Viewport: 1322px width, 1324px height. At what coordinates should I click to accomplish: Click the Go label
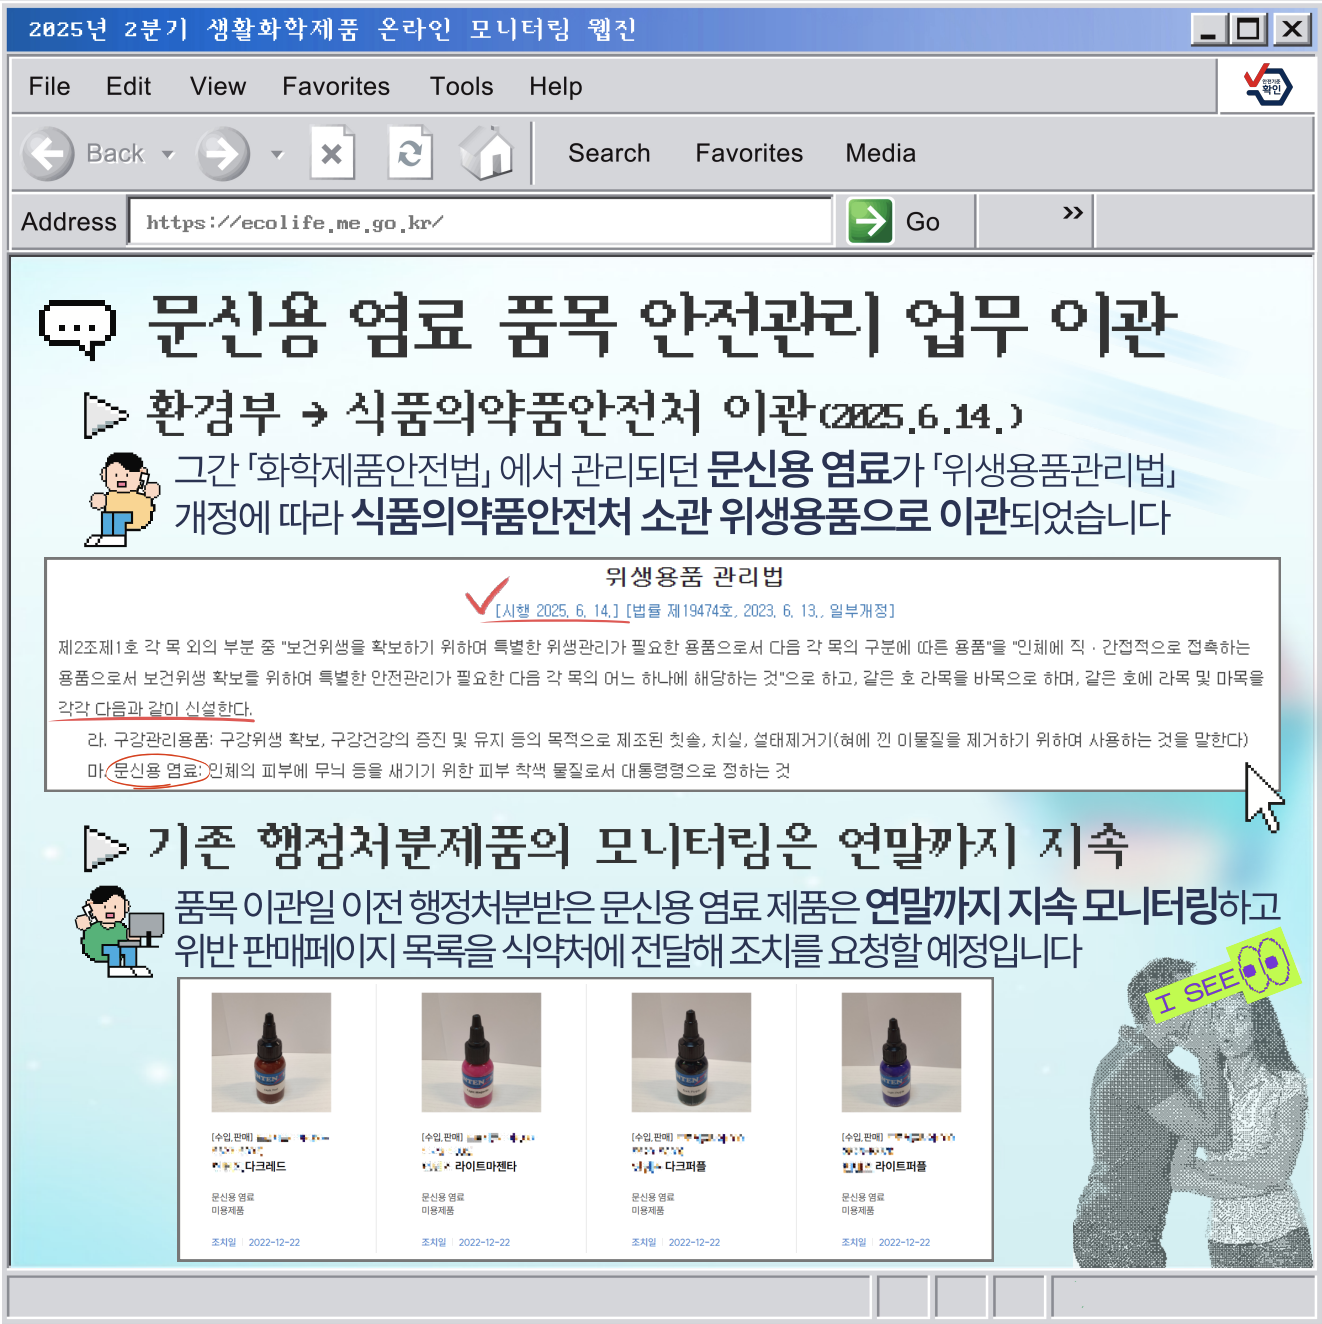922,222
